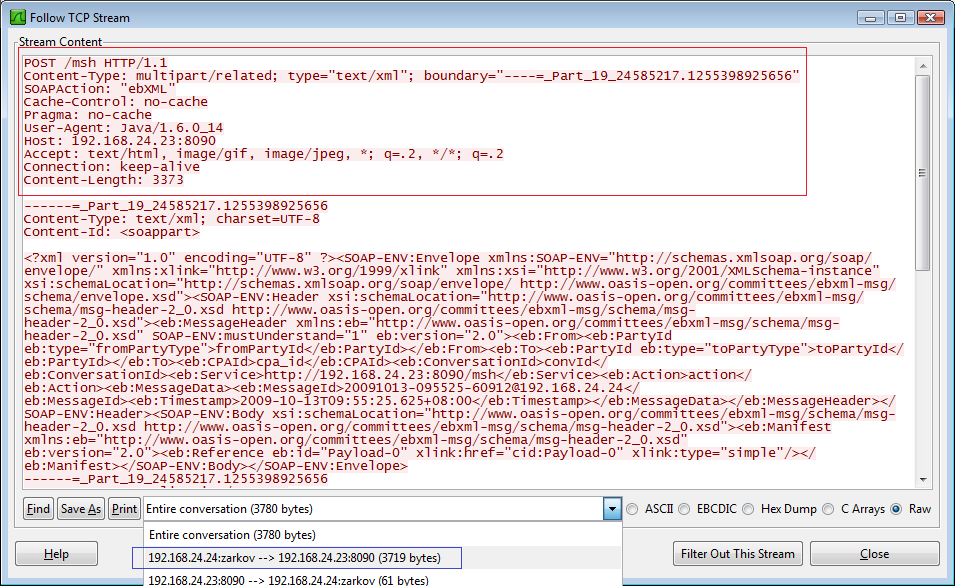
Task: Choose the EBCDIC display format
Action: point(685,509)
